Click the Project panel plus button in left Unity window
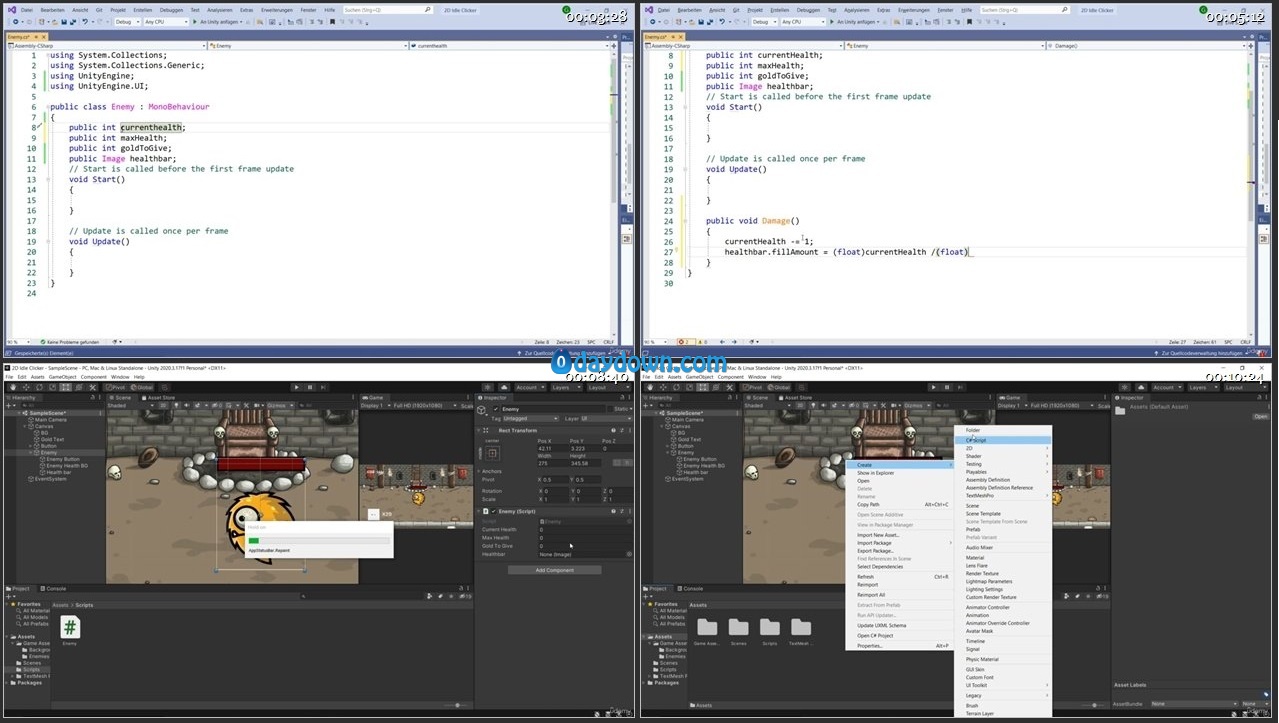 pyautogui.click(x=10, y=596)
